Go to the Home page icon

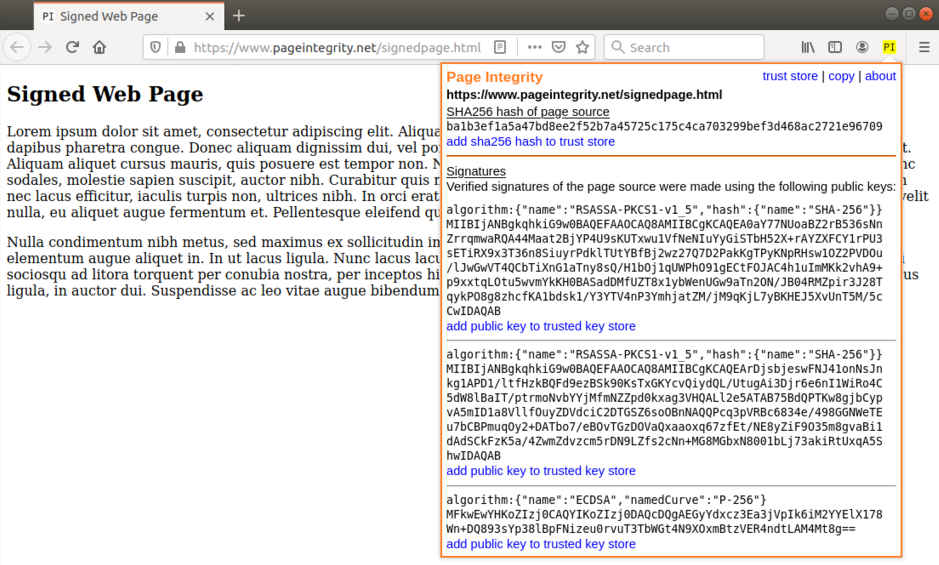point(99,47)
